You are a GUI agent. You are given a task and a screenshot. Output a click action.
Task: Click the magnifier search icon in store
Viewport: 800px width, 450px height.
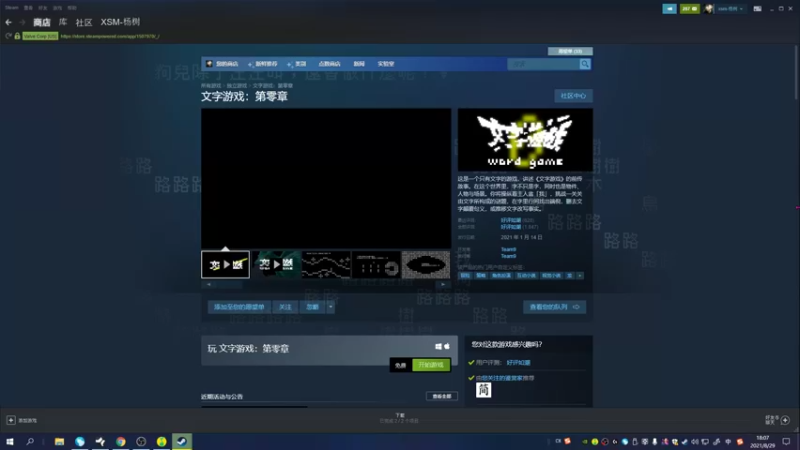click(x=585, y=64)
